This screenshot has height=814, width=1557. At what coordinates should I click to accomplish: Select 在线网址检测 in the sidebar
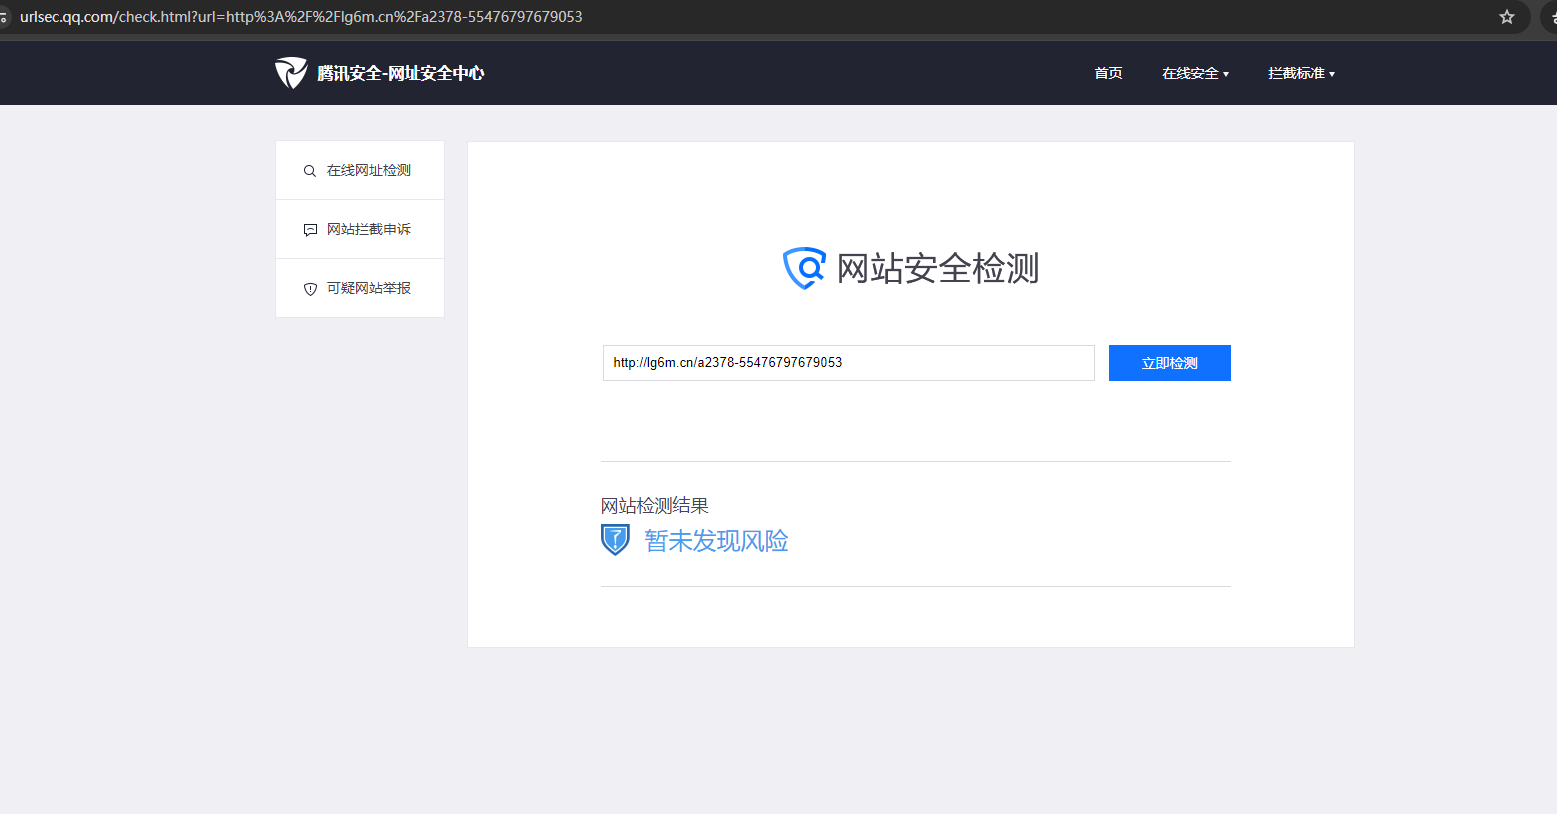click(x=360, y=171)
